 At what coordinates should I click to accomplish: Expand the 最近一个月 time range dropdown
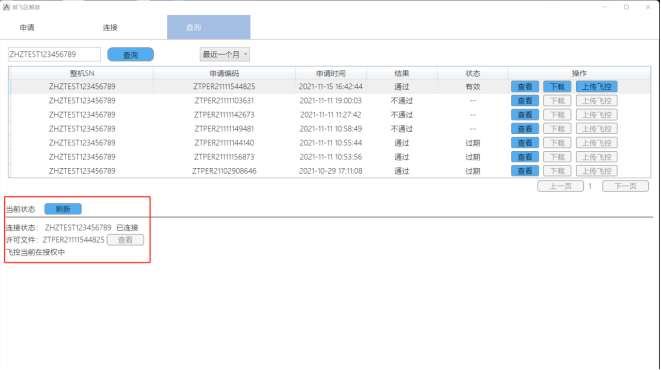[225, 54]
